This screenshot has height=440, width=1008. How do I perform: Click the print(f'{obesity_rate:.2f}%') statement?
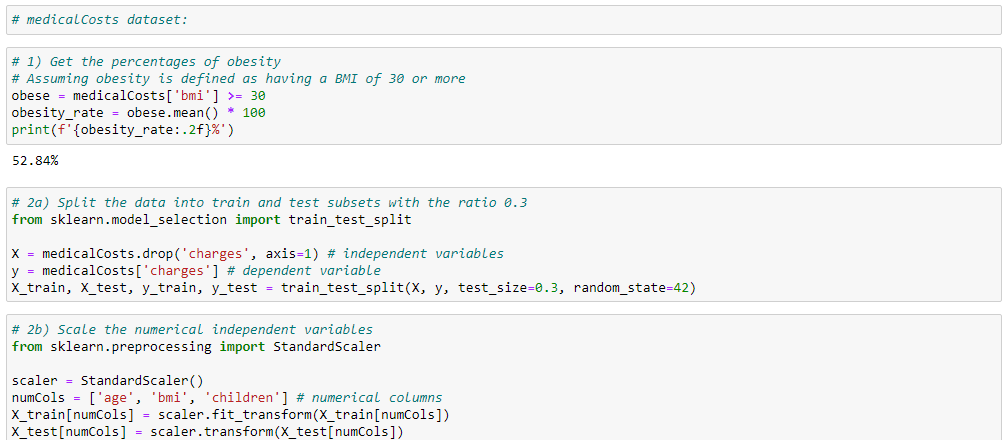(122, 129)
